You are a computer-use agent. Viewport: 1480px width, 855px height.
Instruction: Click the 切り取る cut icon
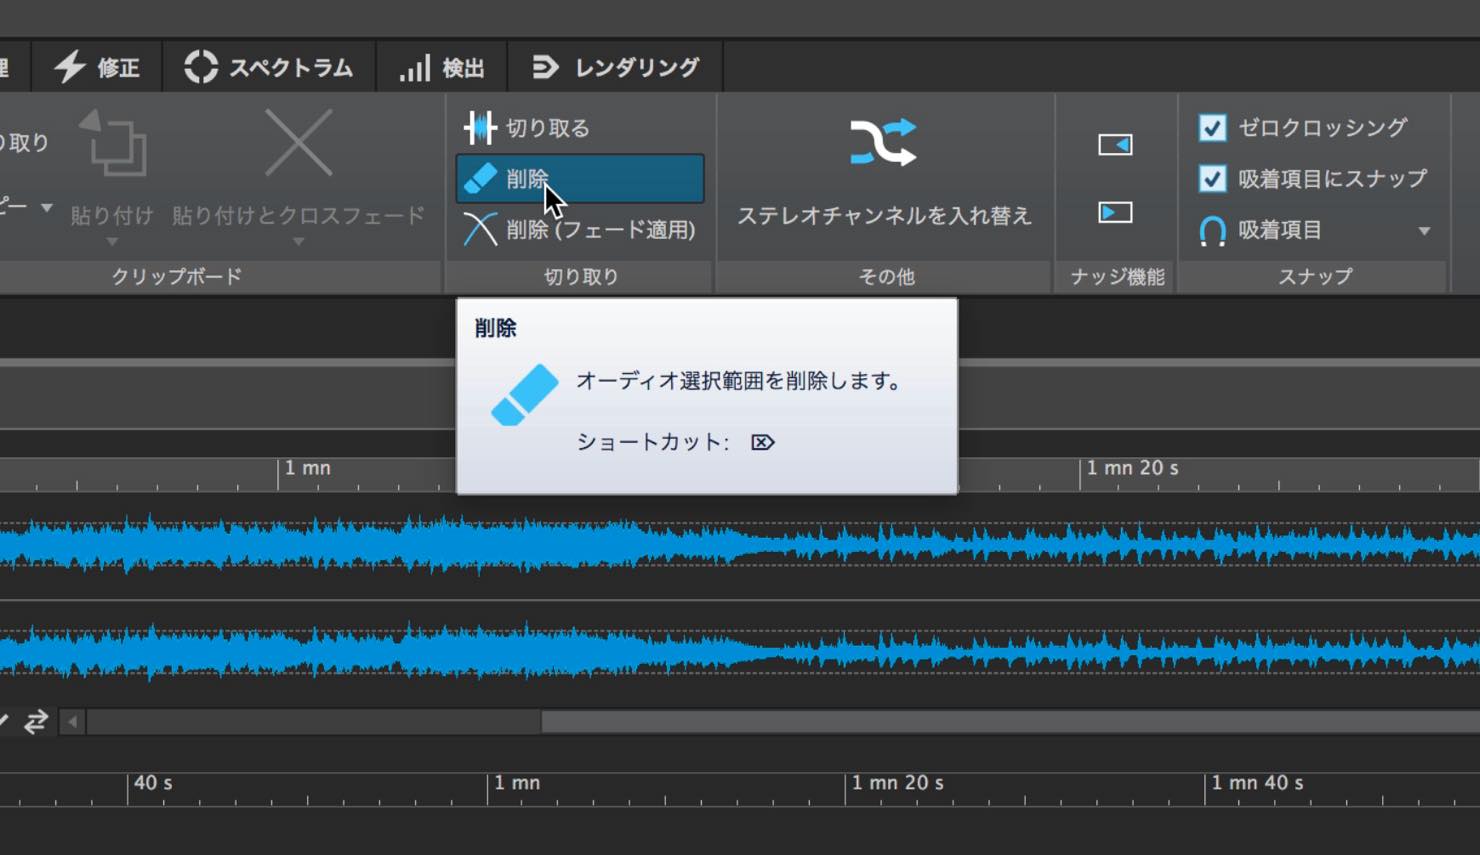pyautogui.click(x=480, y=128)
